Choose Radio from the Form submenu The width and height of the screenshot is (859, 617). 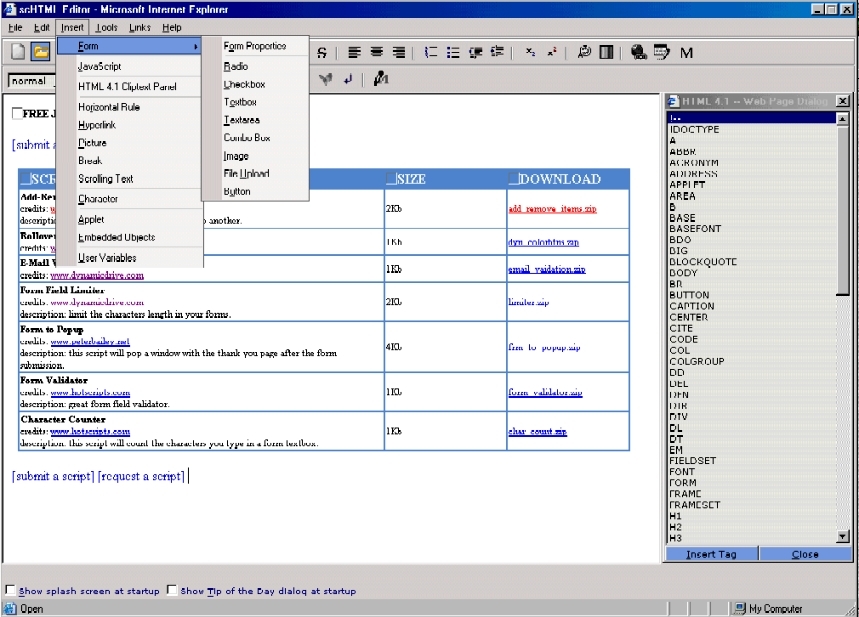point(255,66)
